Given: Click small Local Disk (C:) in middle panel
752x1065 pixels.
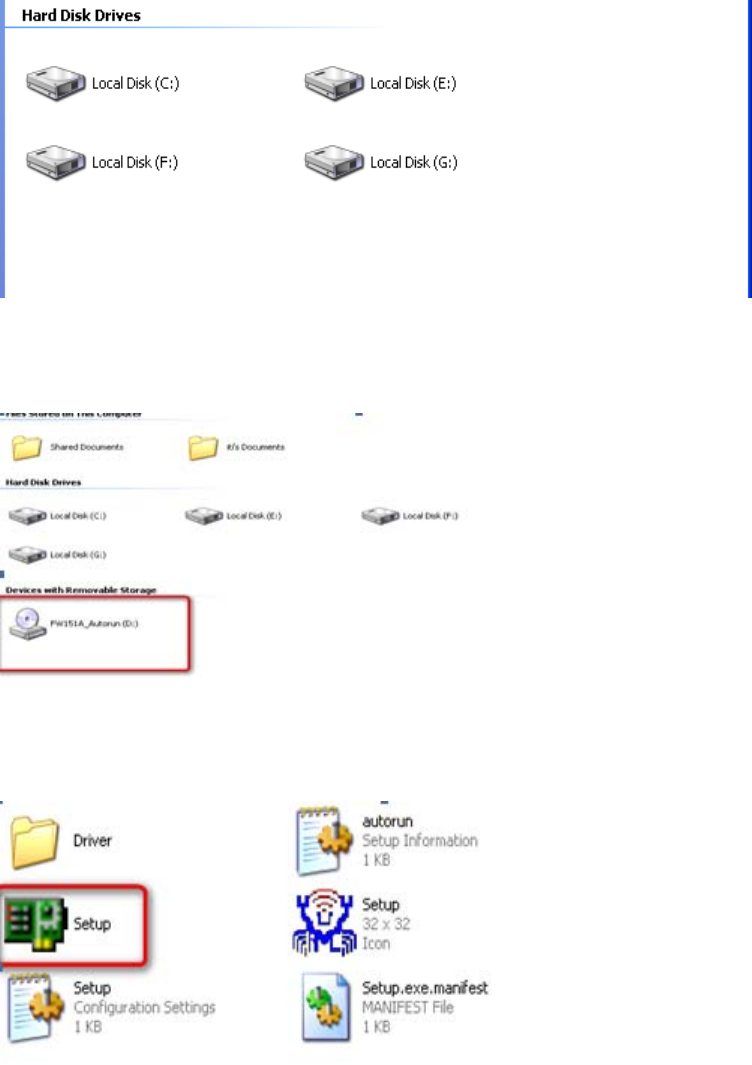Looking at the screenshot, I should [x=57, y=516].
